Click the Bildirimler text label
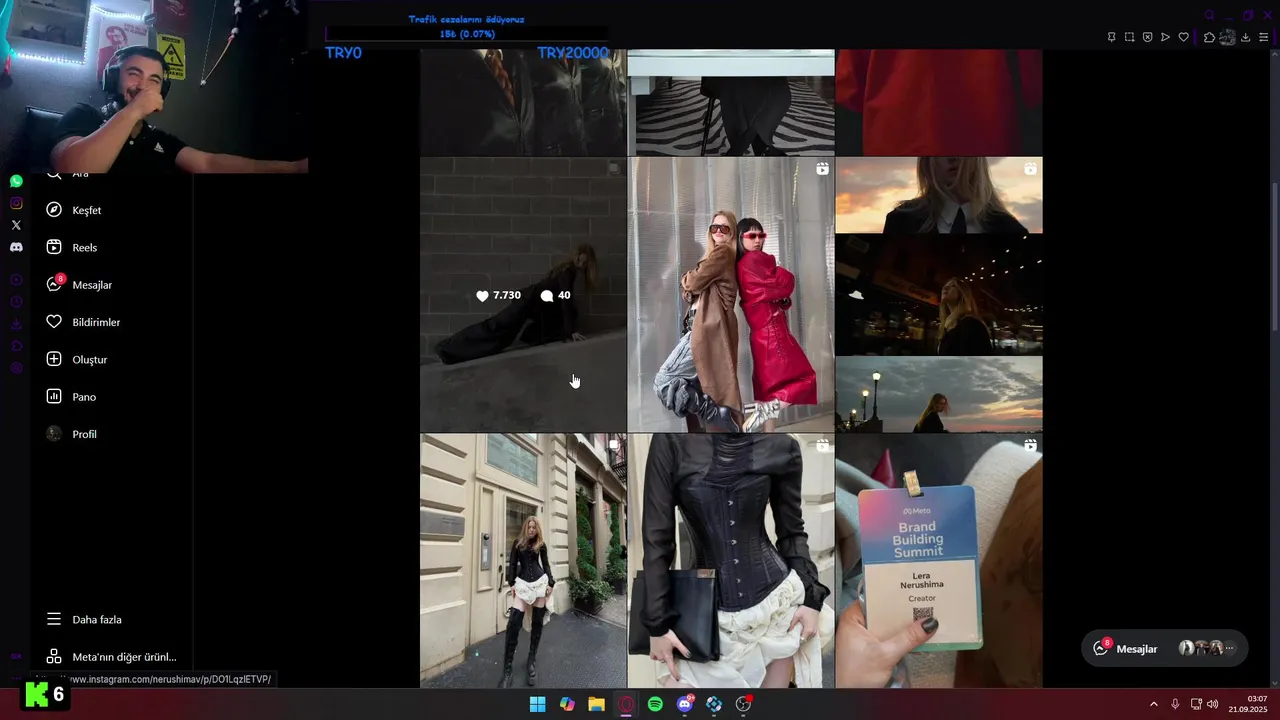Viewport: 1280px width, 720px height. (x=96, y=322)
